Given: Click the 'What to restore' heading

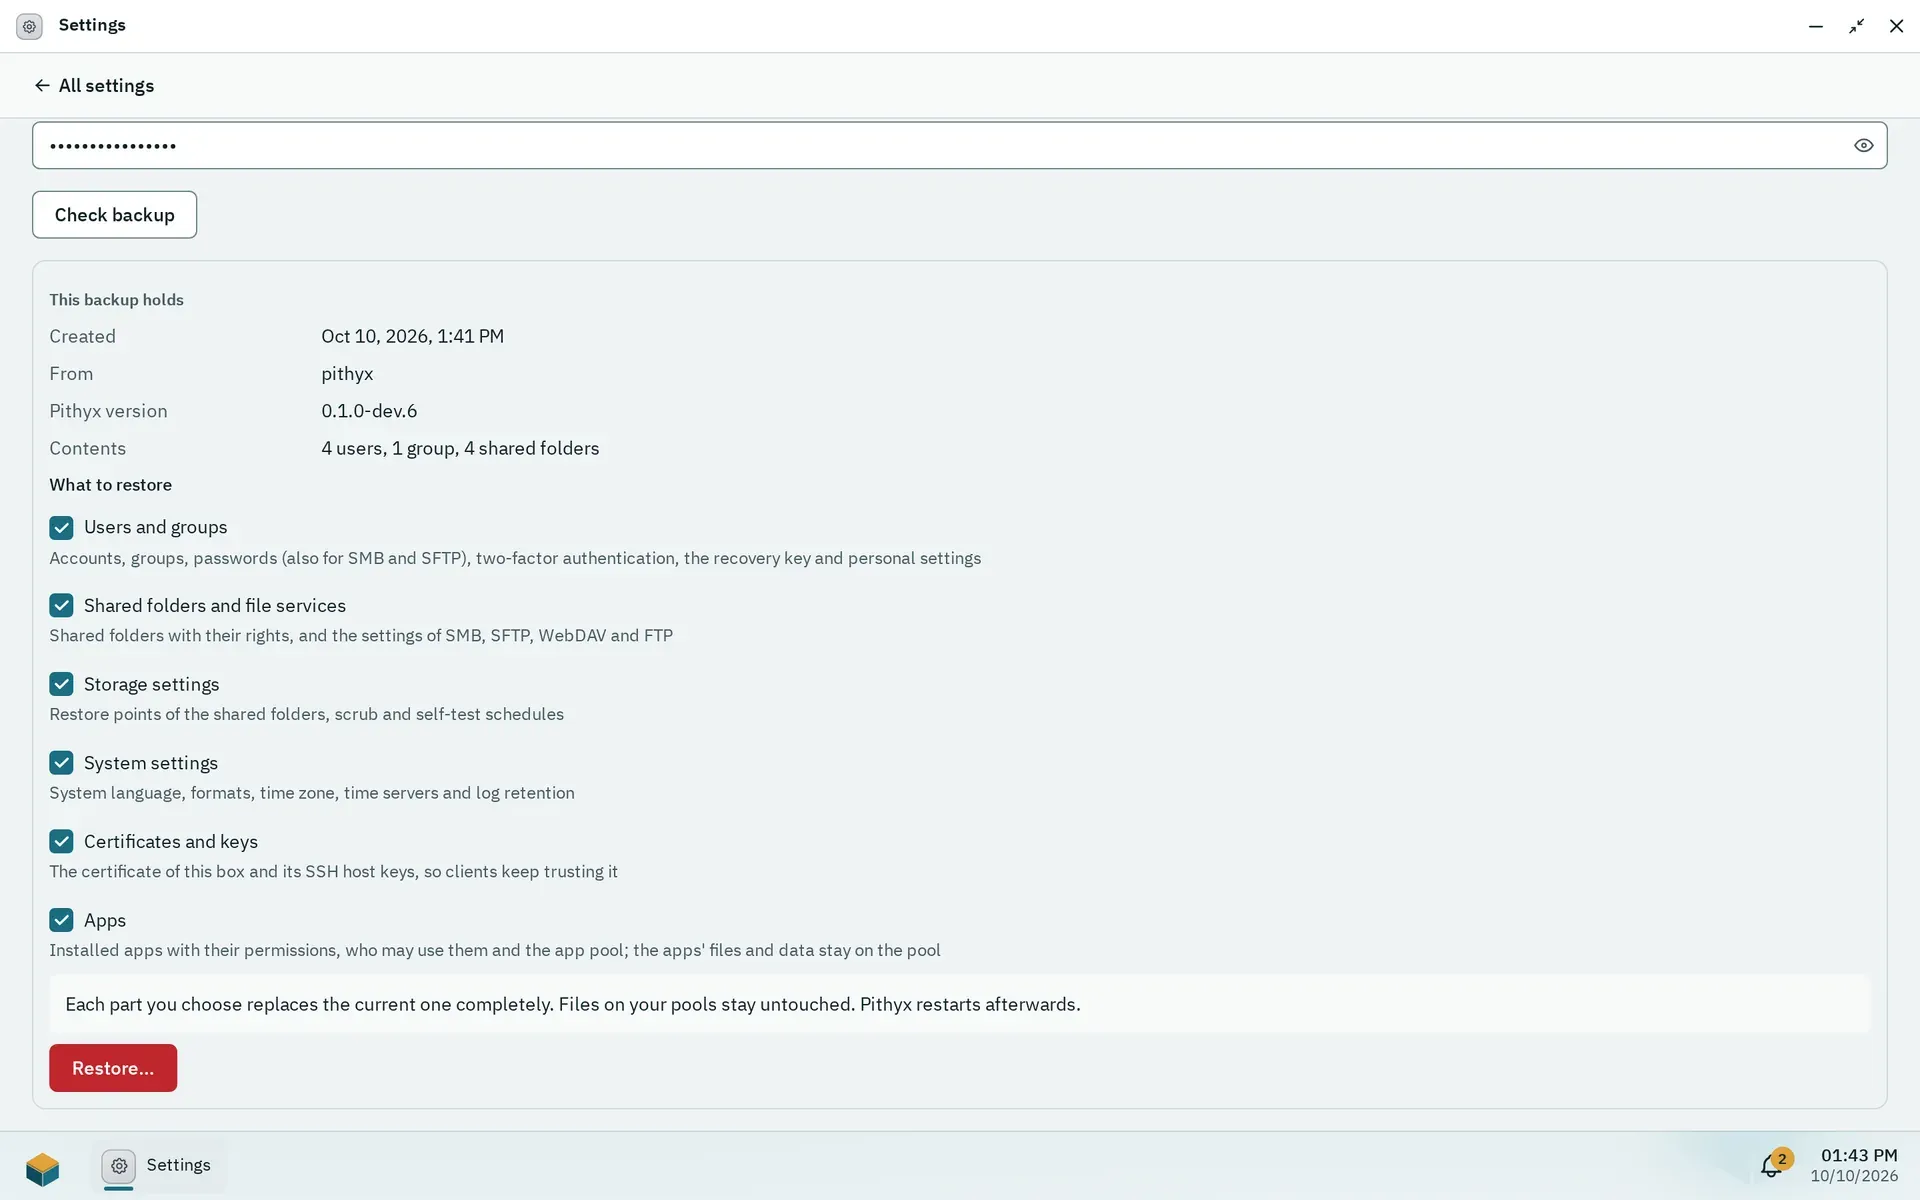Looking at the screenshot, I should pyautogui.click(x=111, y=485).
